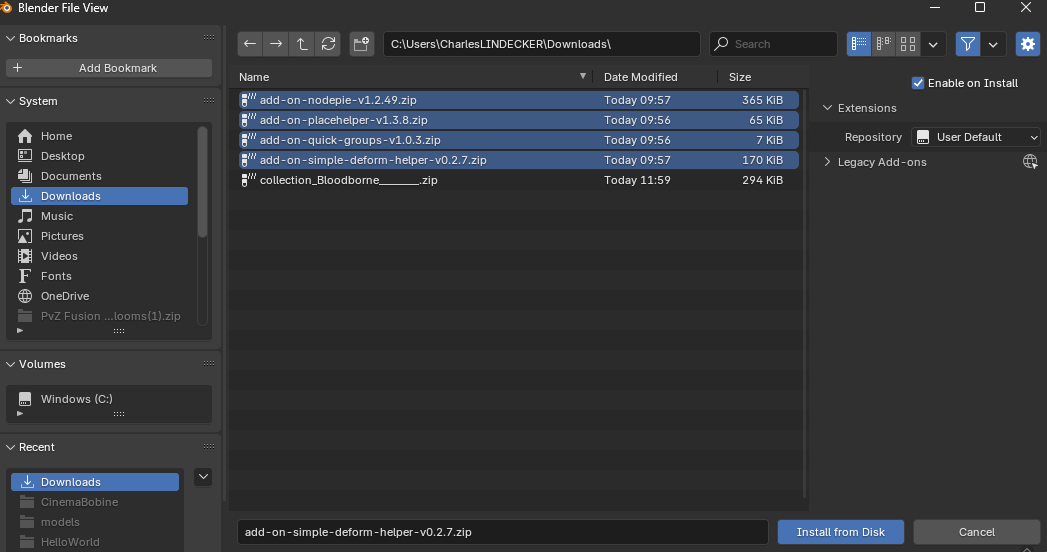Navigate to parent directory

click(302, 44)
